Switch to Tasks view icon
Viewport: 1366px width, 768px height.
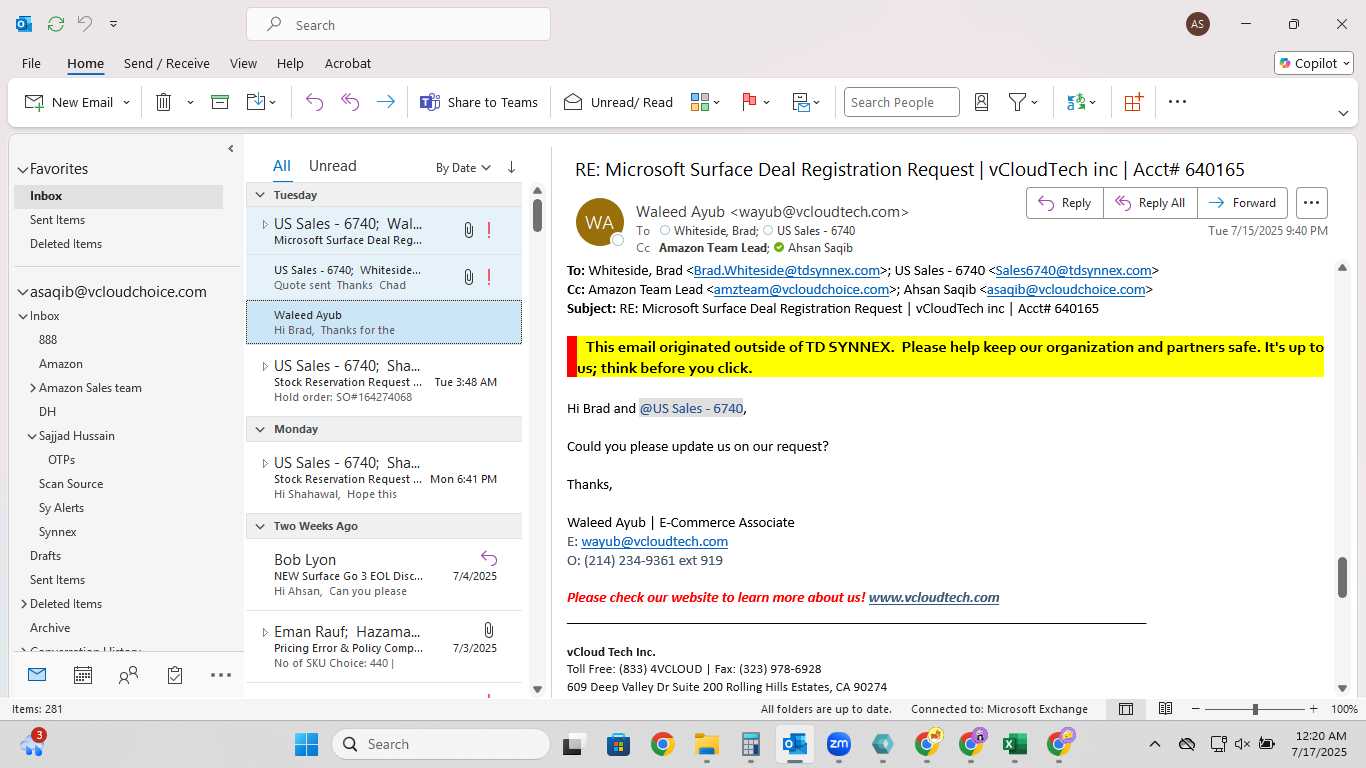tap(175, 675)
